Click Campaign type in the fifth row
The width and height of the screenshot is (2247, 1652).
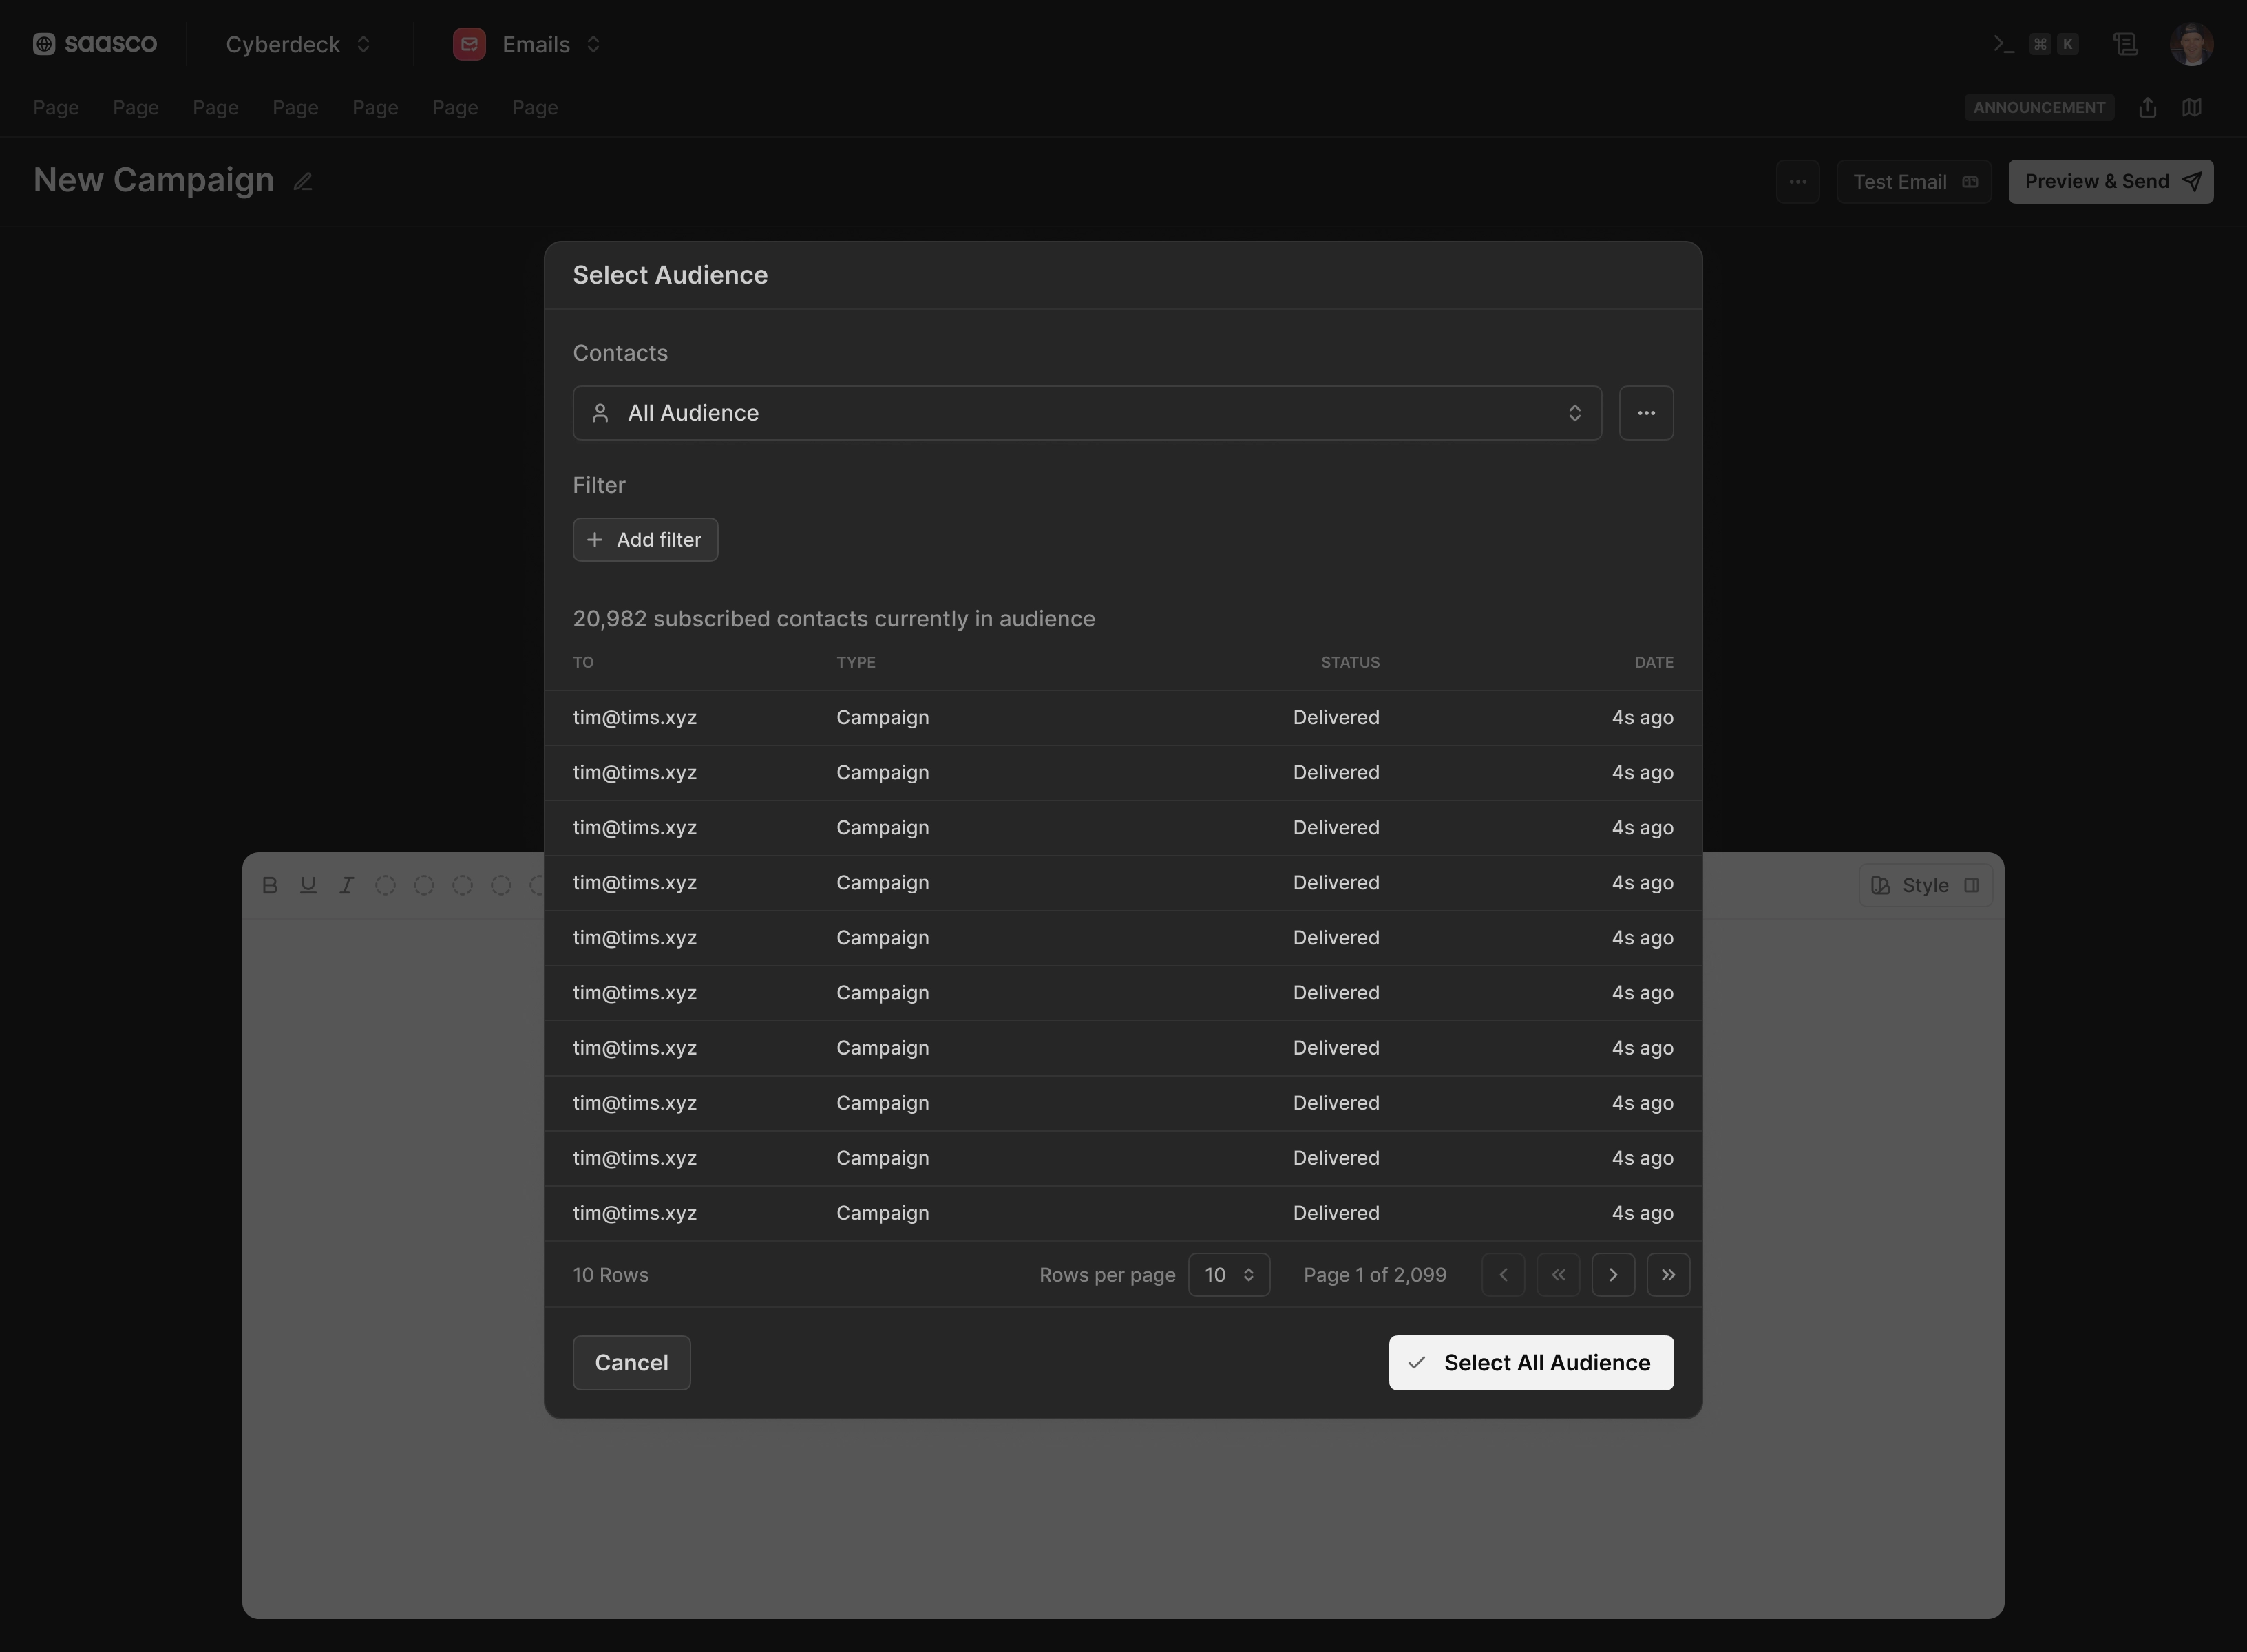883,938
